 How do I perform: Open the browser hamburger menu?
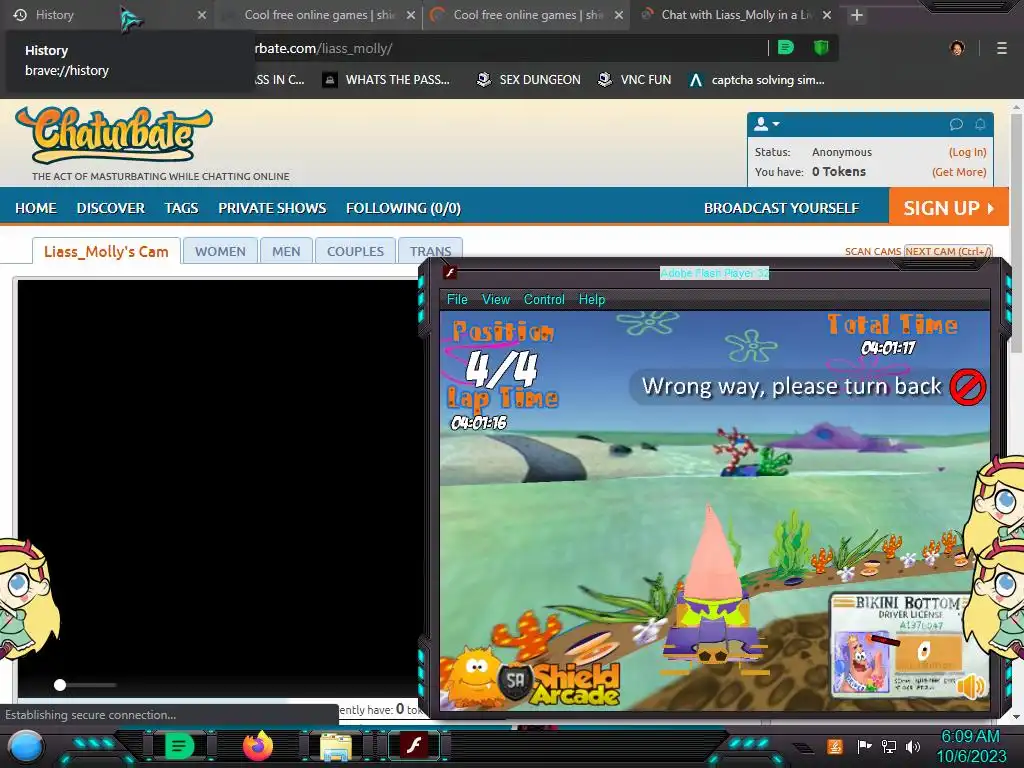pos(1002,48)
